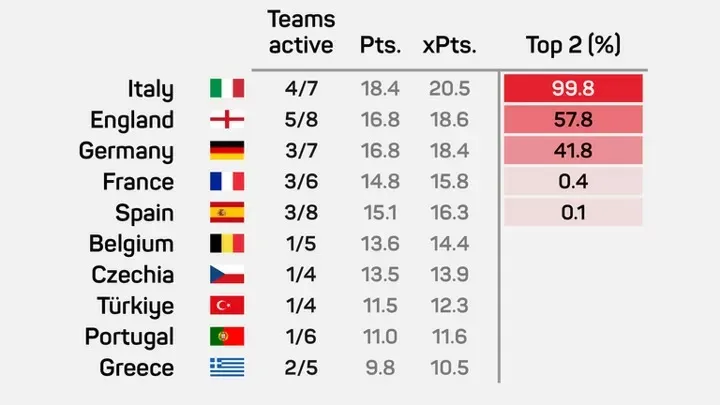The width and height of the screenshot is (720, 405).
Task: Click the England flag icon
Action: coord(227,120)
